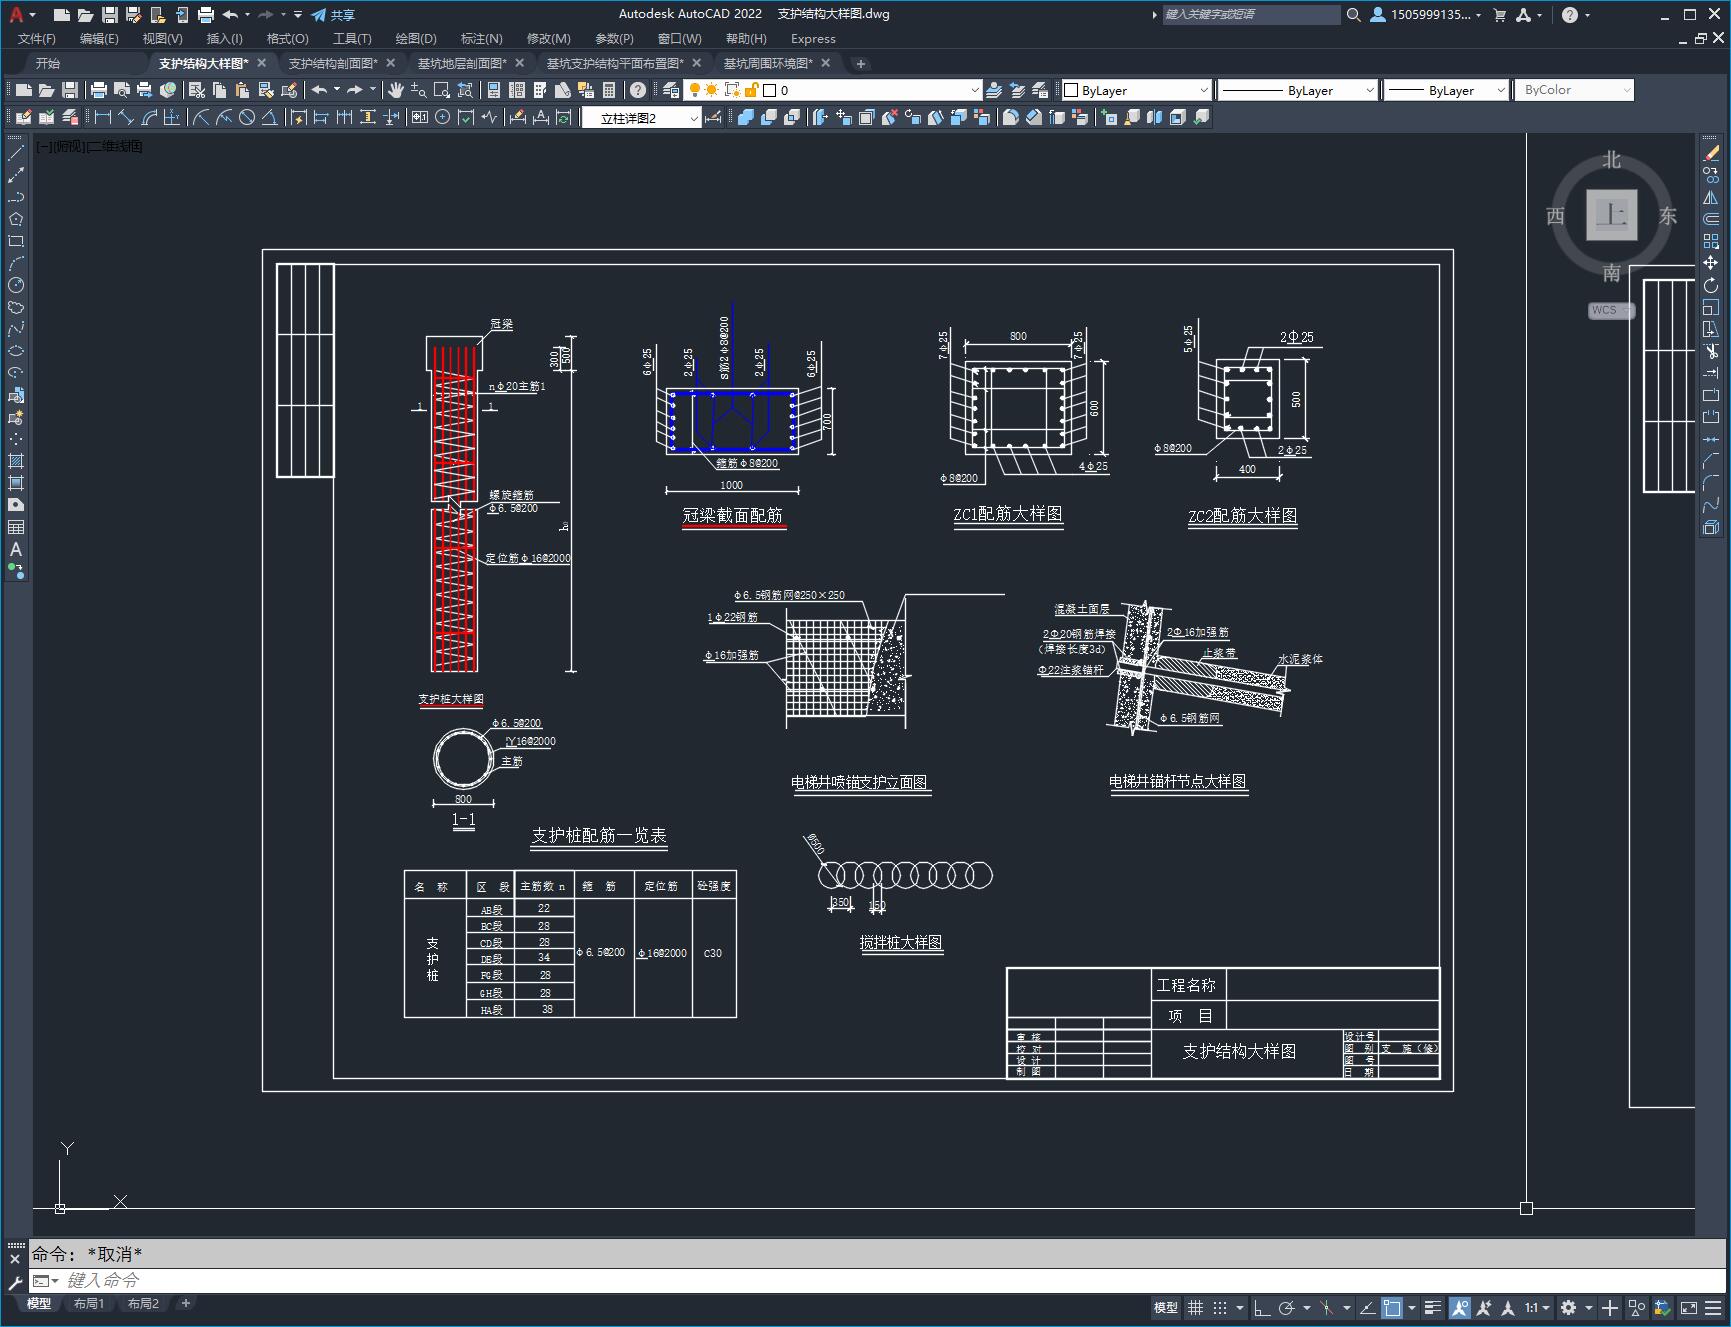Open the workspace switching gear icon
This screenshot has height=1327, width=1731.
(x=1569, y=1307)
